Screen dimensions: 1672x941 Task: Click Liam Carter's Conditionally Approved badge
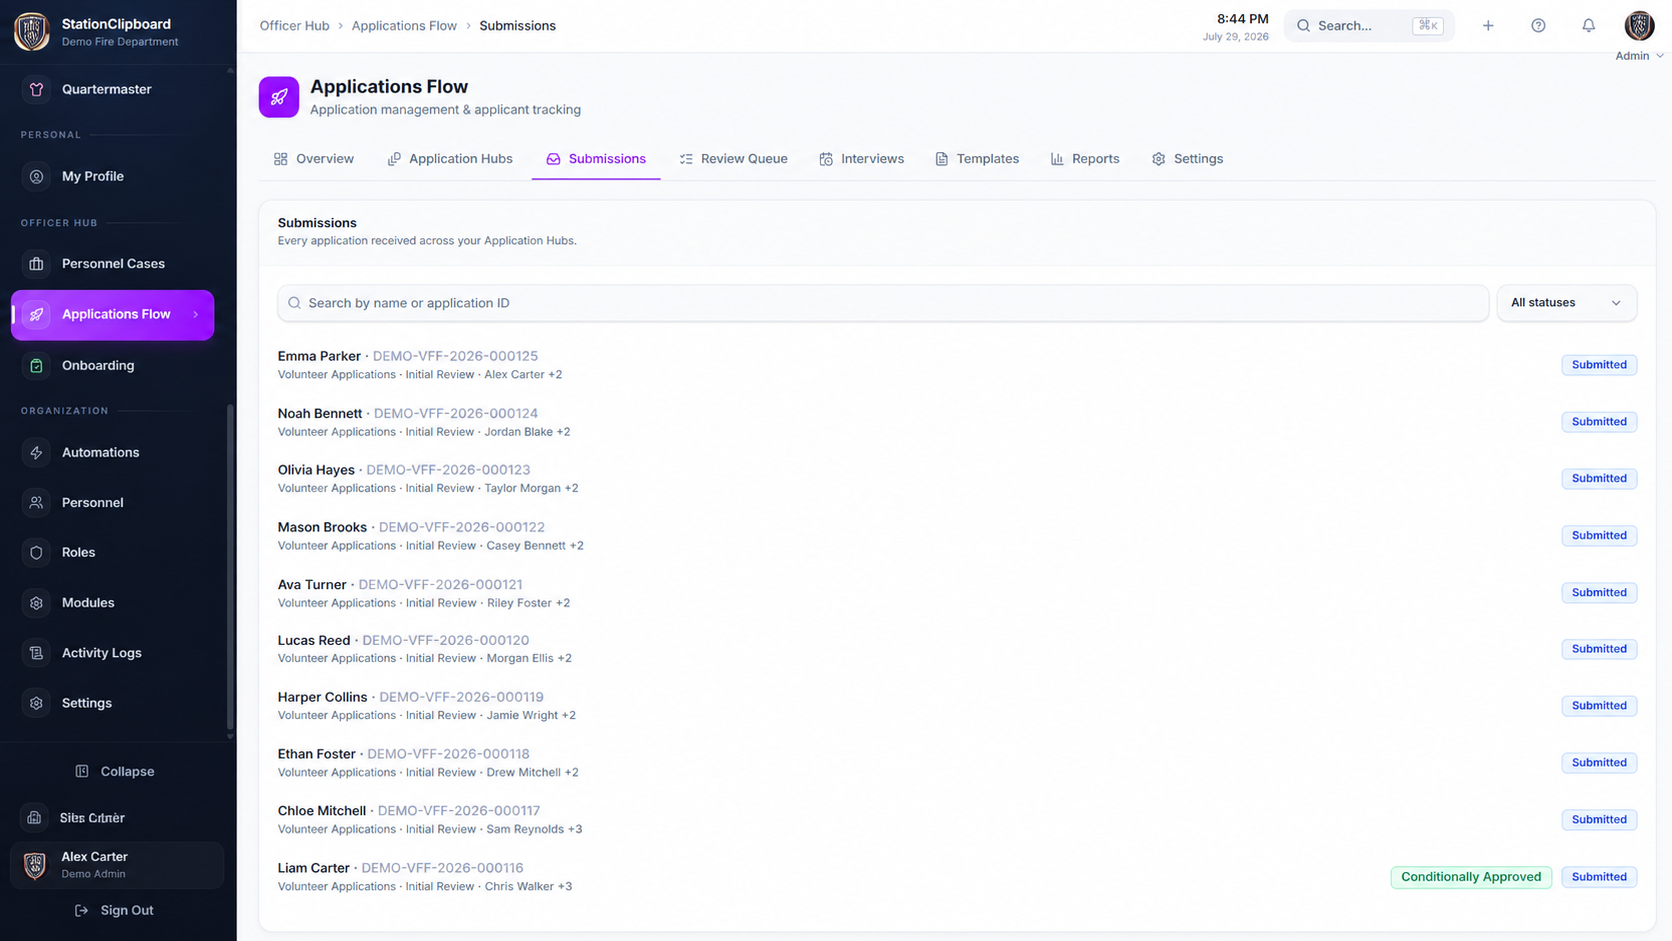coord(1471,877)
